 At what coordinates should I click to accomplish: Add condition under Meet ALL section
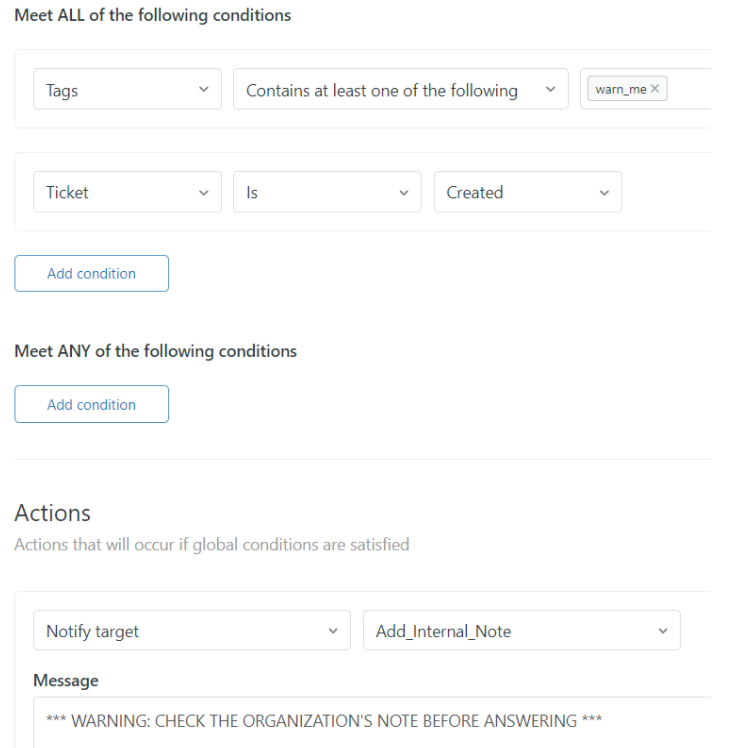point(91,273)
